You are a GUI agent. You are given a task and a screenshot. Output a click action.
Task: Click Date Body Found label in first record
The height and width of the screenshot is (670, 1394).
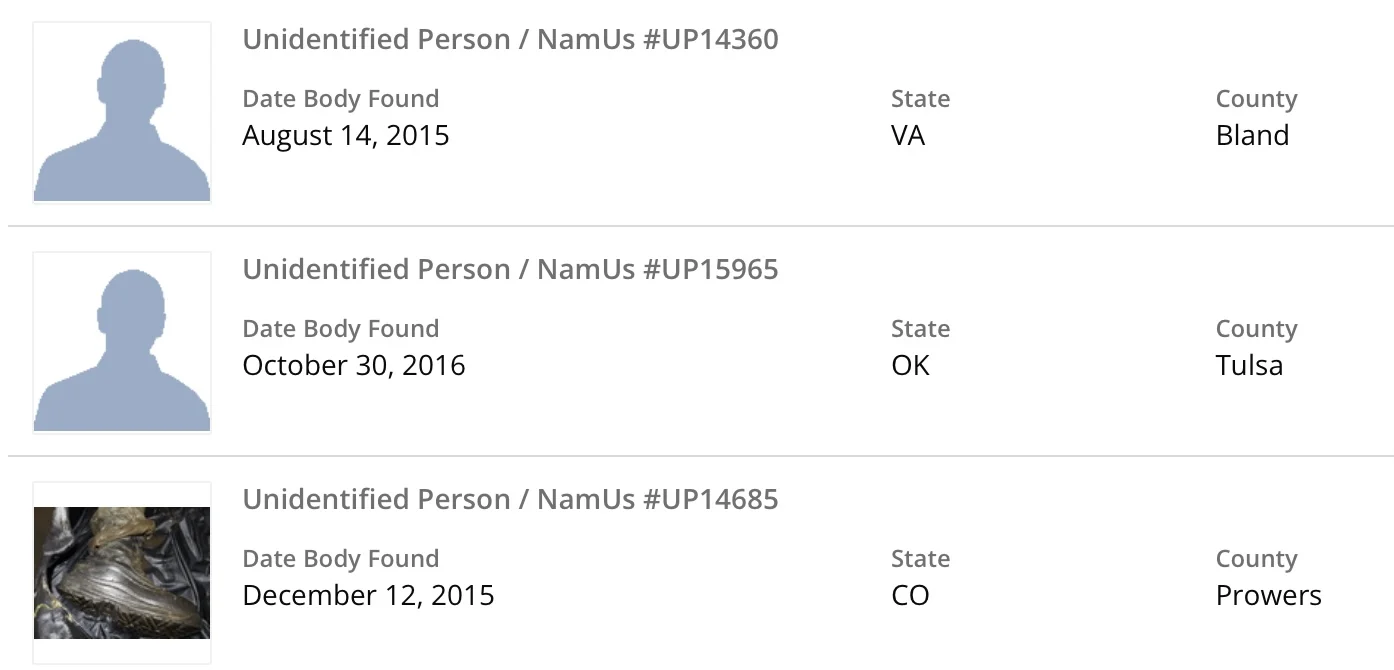[340, 99]
